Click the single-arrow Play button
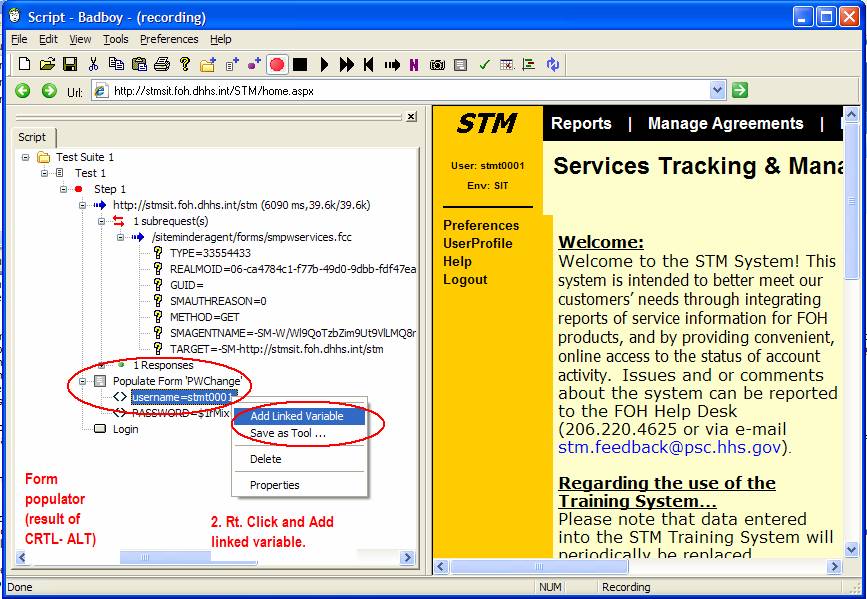Viewport: 867px width, 599px height. click(324, 65)
